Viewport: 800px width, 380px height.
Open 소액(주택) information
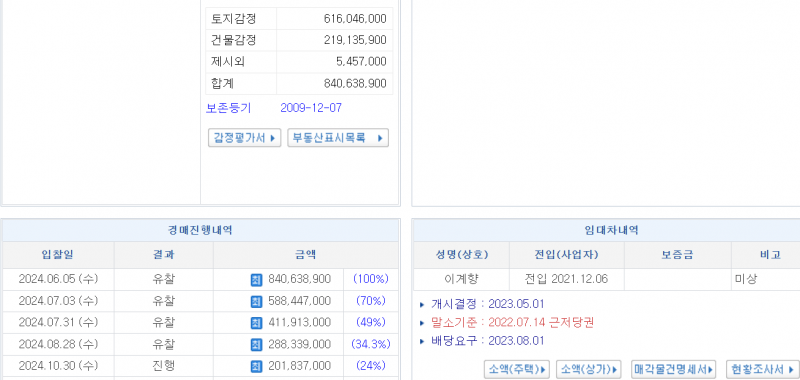click(517, 369)
